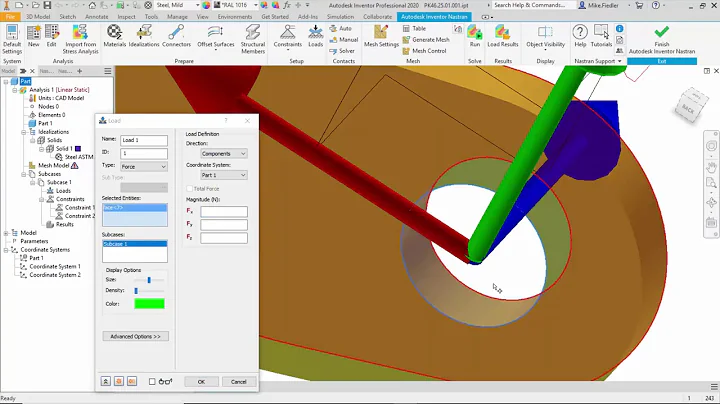Finish Autodesk Inventor Nastran

(662, 40)
